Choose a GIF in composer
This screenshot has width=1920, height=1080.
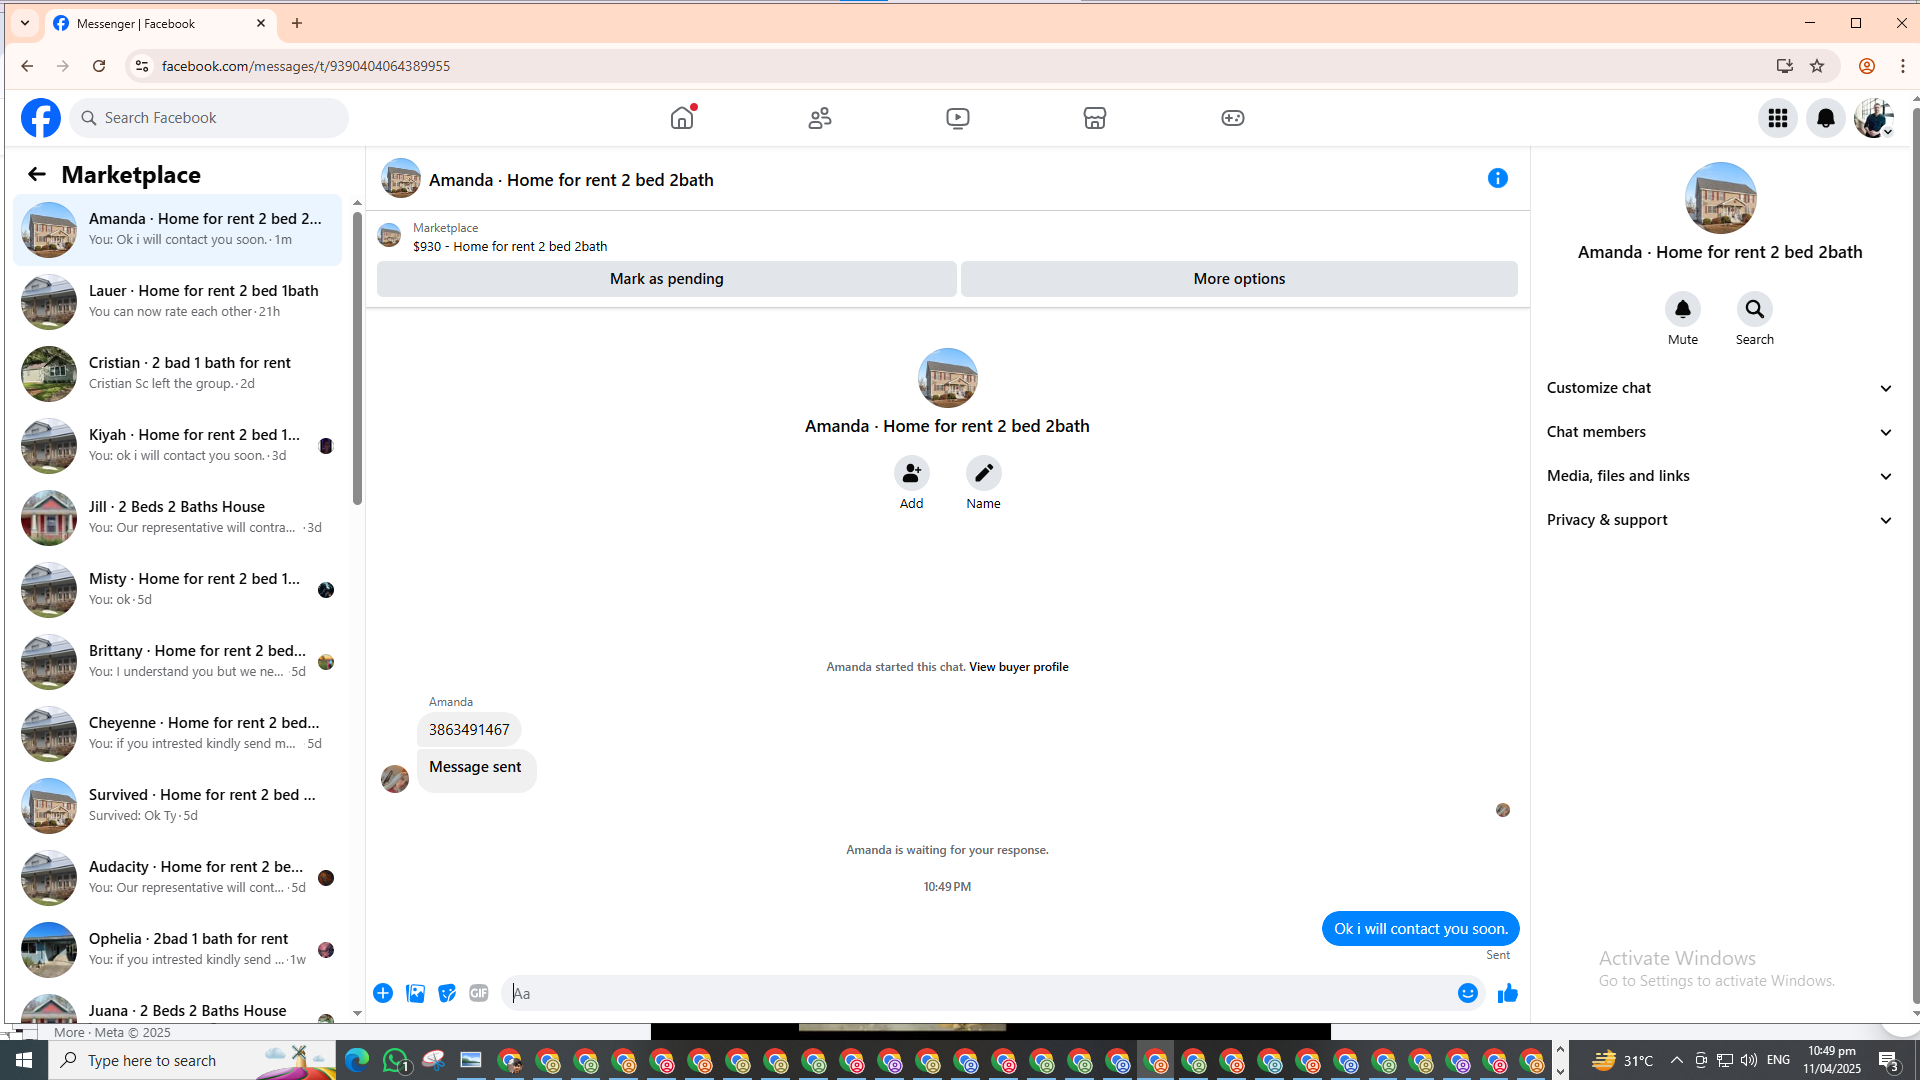coord(479,993)
